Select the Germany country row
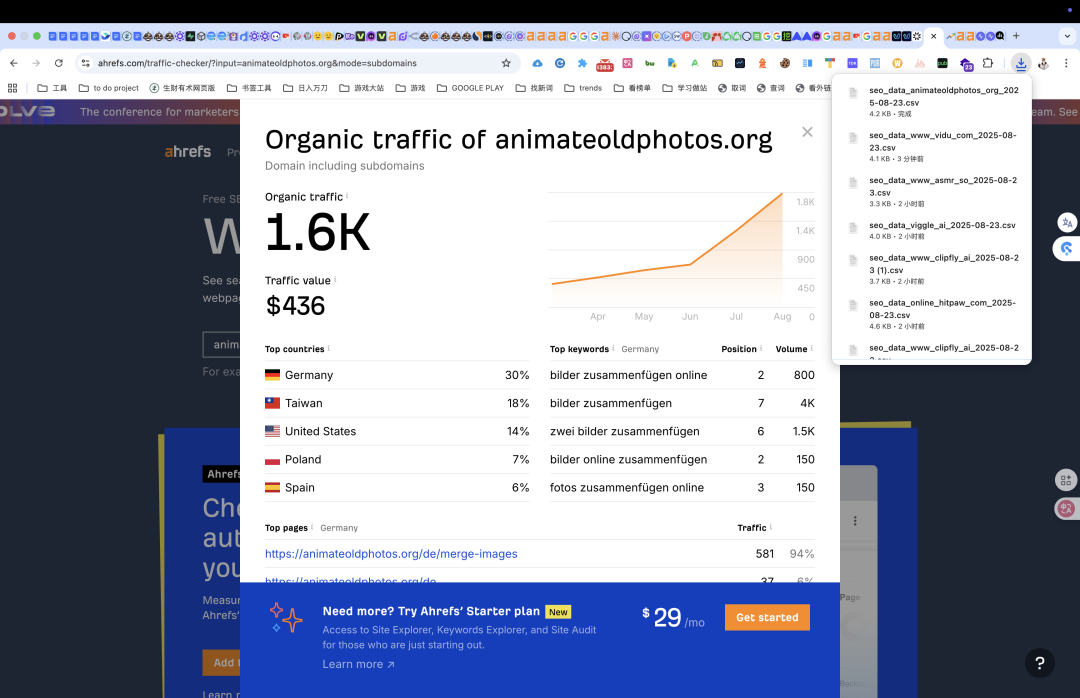The width and height of the screenshot is (1080, 698). click(x=397, y=375)
